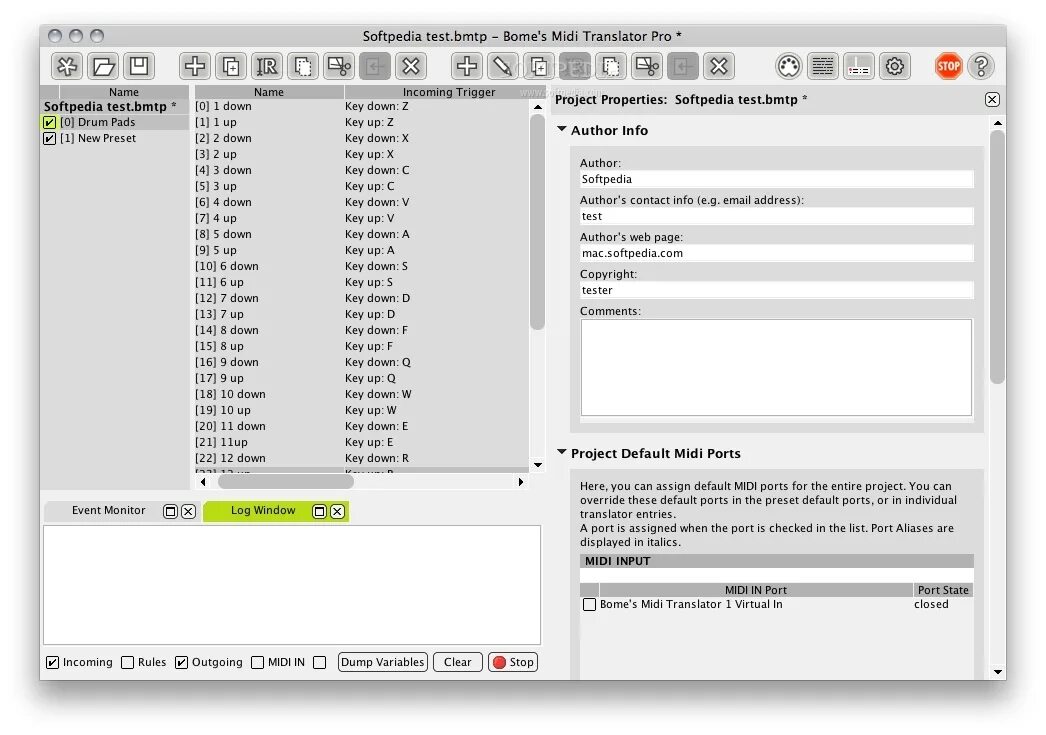Close the Event Monitor tab

(x=189, y=512)
